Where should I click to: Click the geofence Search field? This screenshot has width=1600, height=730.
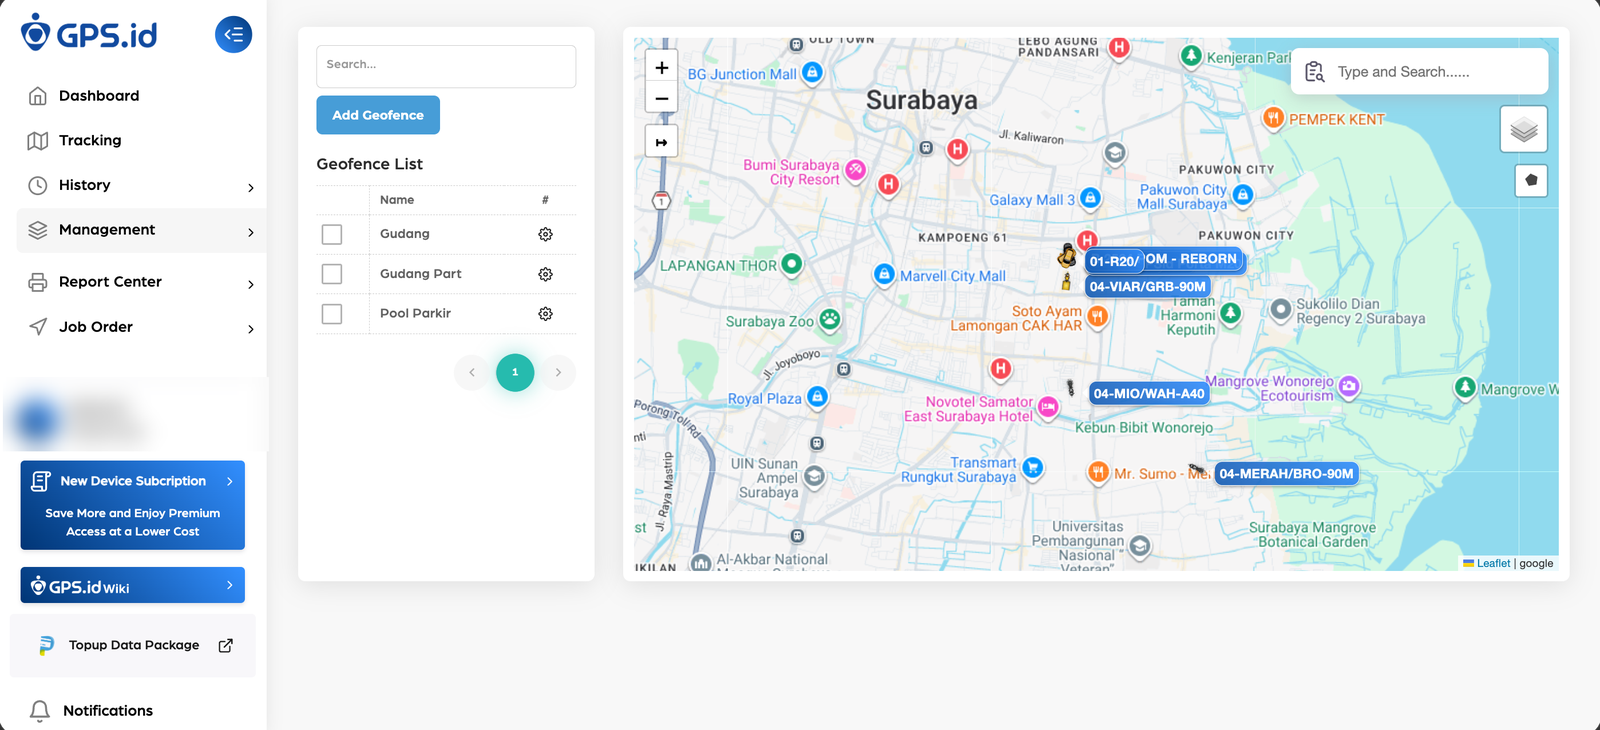point(446,66)
